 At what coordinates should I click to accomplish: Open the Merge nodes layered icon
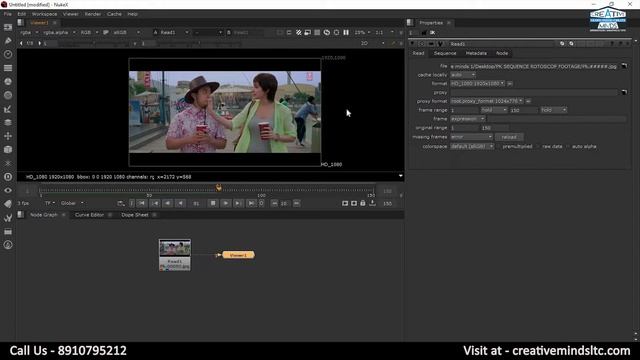pos(8,122)
